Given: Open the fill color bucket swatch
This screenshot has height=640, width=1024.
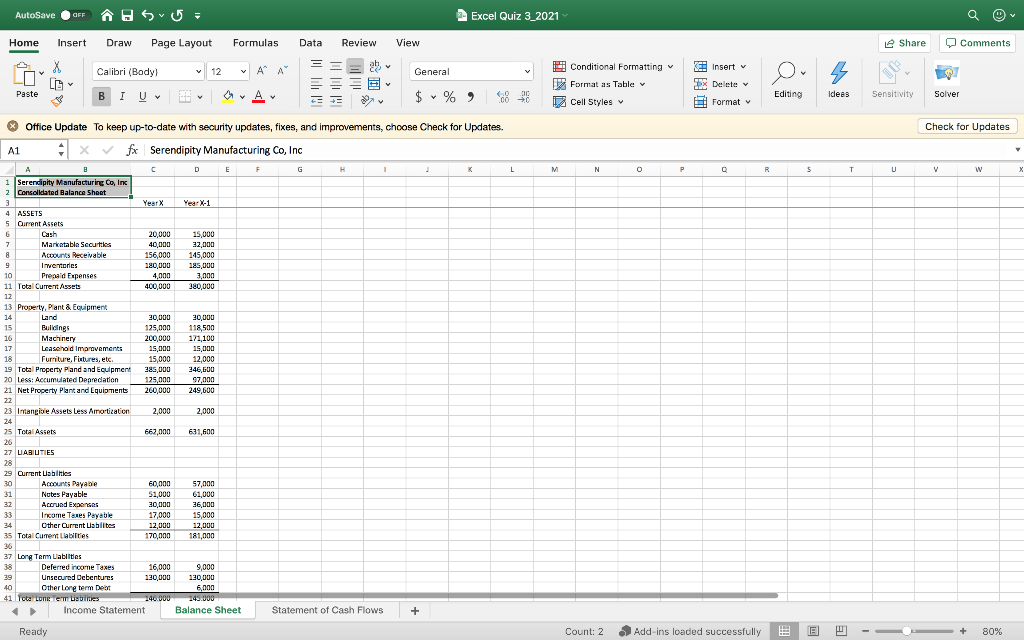Looking at the screenshot, I should coord(228,97).
